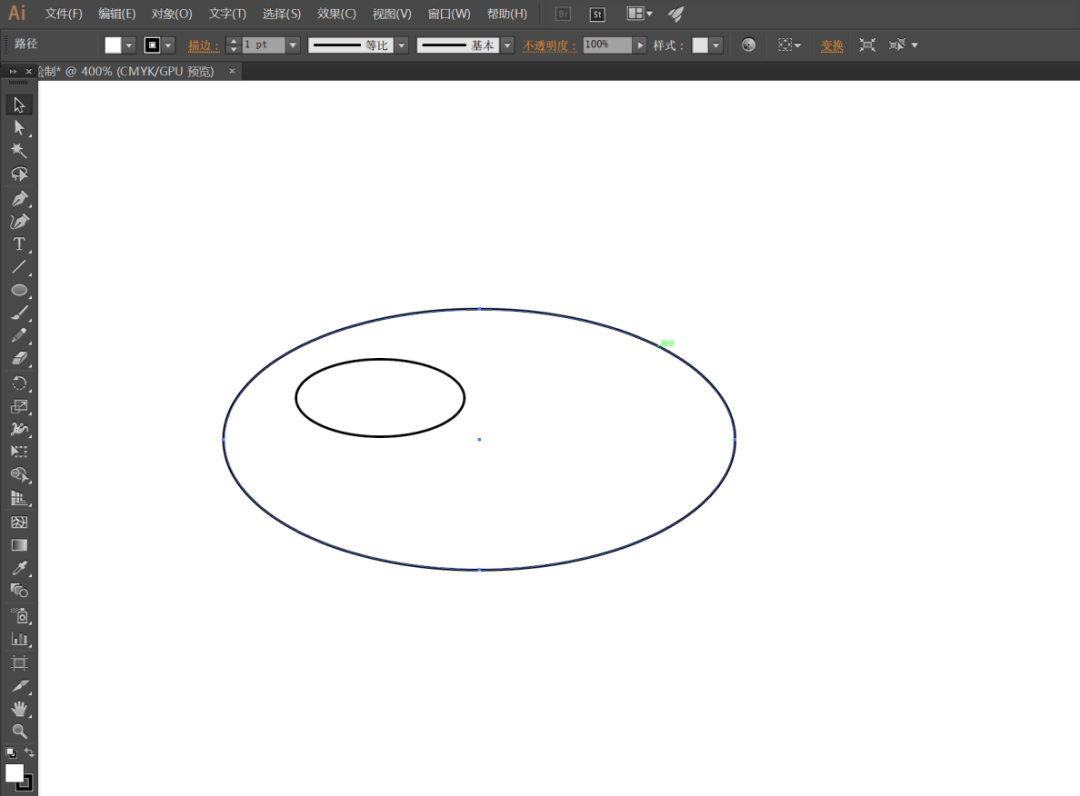
Task: Open the 编辑(E) menu
Action: [x=116, y=14]
